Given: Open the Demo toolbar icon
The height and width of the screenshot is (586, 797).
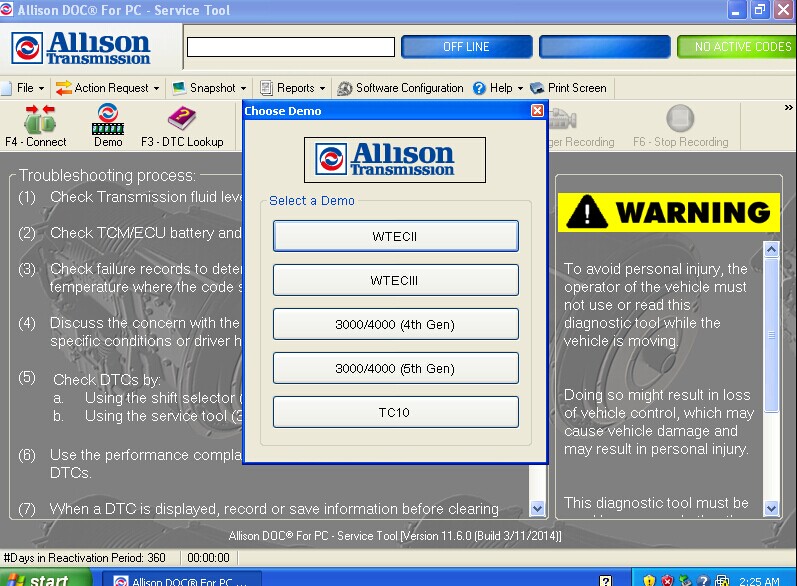Looking at the screenshot, I should coord(108,119).
